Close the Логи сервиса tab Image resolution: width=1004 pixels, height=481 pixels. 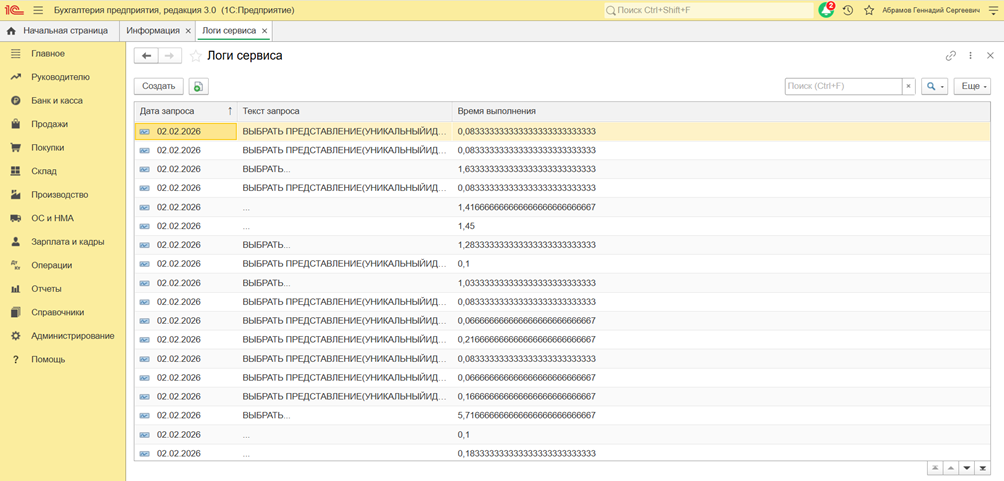point(265,31)
